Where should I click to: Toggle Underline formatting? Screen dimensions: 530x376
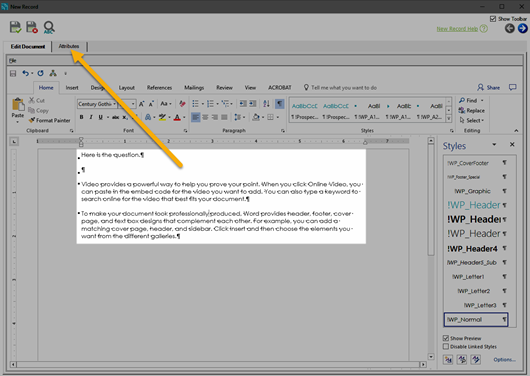100,117
